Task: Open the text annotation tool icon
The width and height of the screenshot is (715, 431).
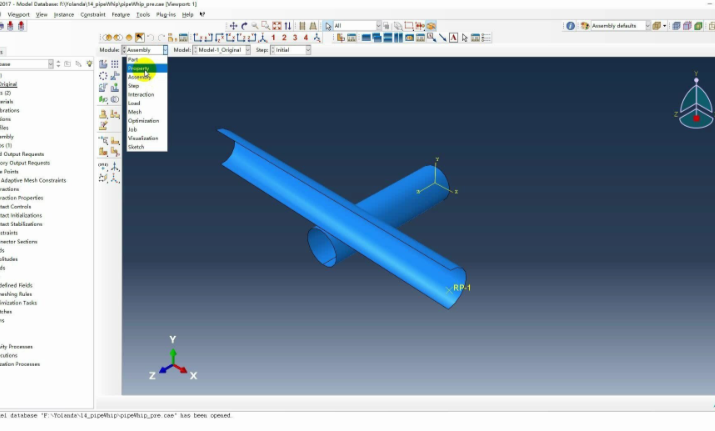Action: [x=453, y=38]
